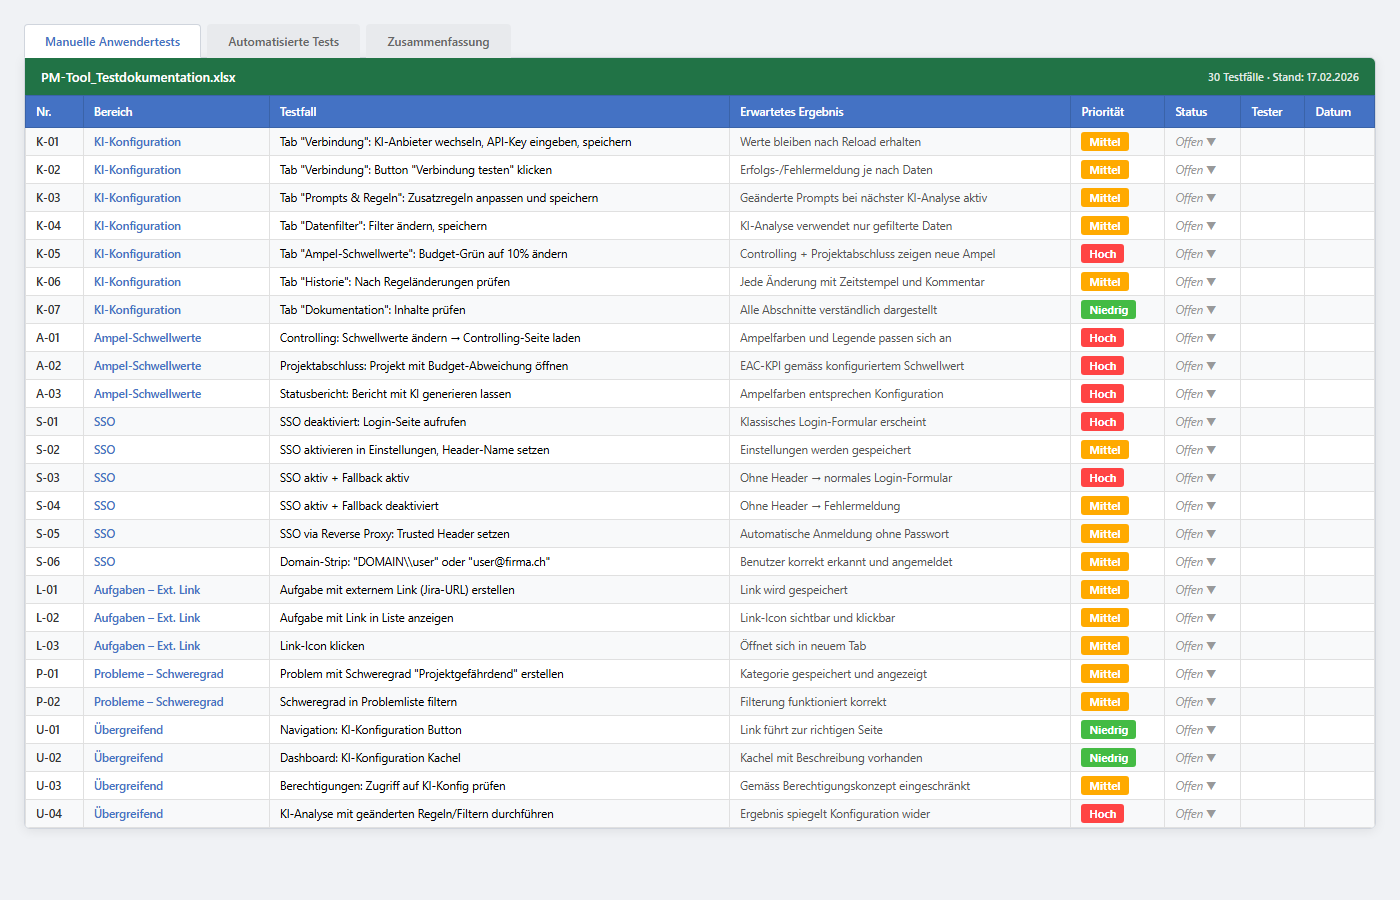1400x900 pixels.
Task: Click the Mittel priority badge in row L-03
Action: tap(1104, 646)
